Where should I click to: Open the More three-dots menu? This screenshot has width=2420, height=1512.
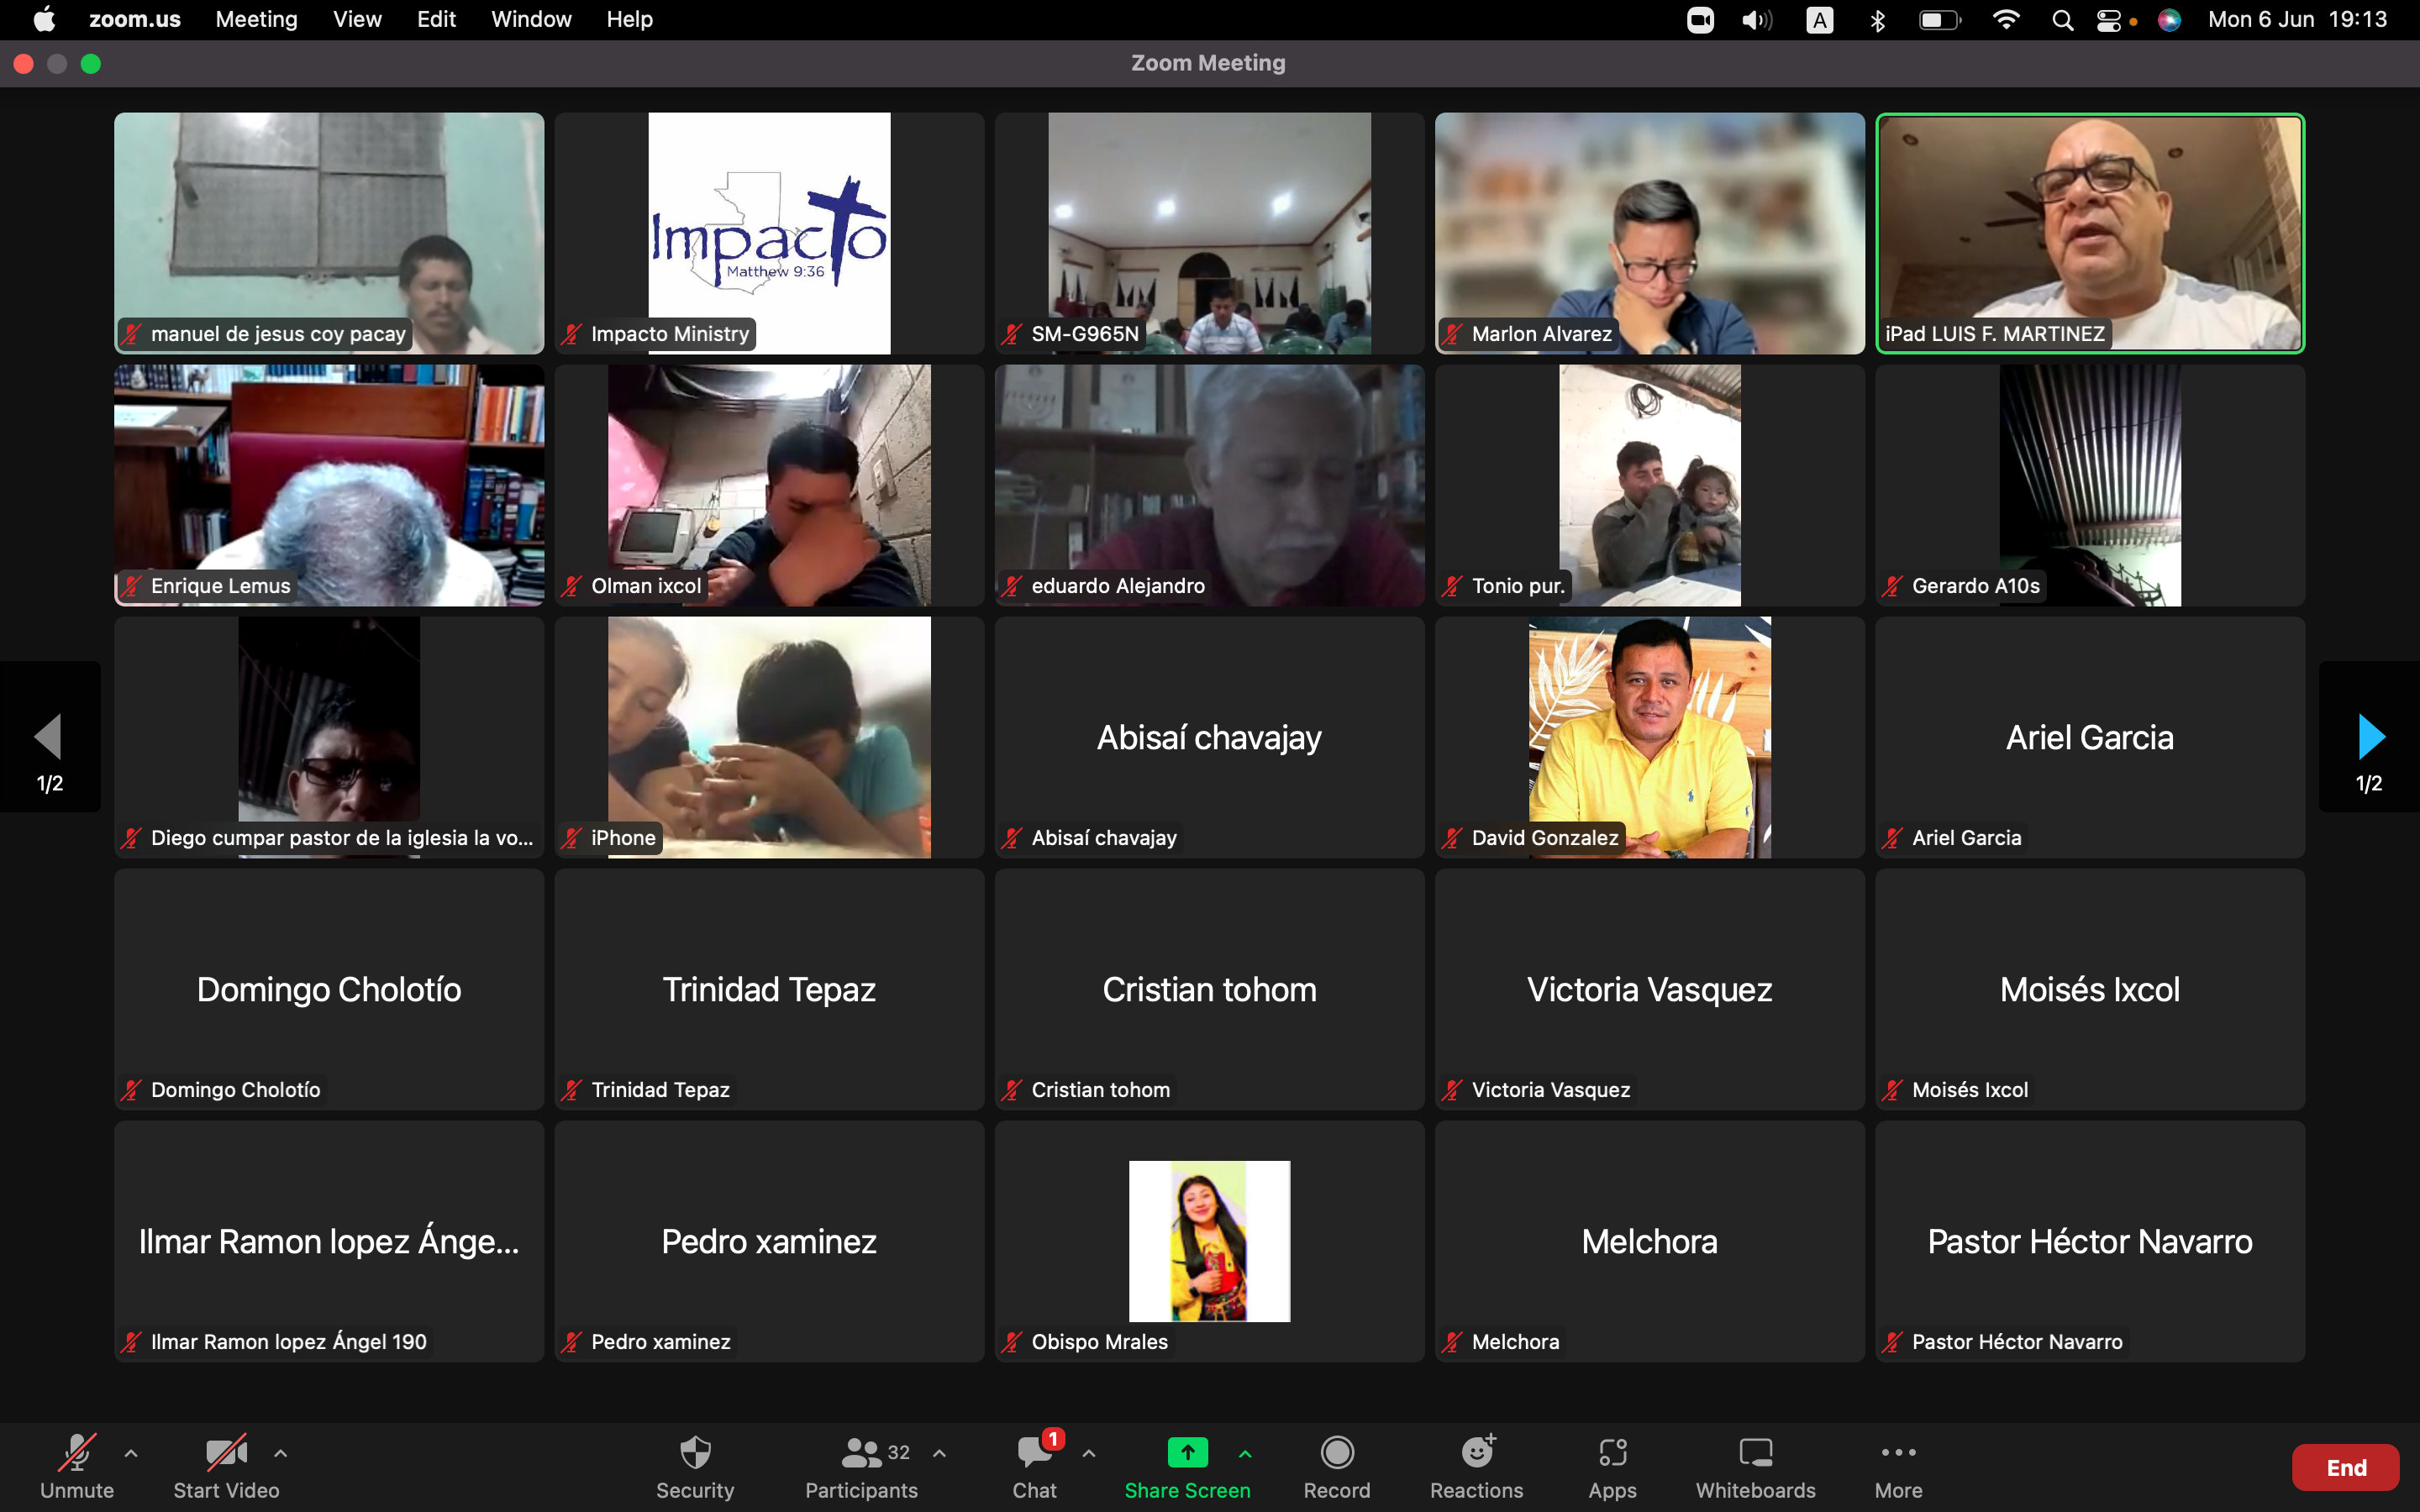tap(1898, 1453)
